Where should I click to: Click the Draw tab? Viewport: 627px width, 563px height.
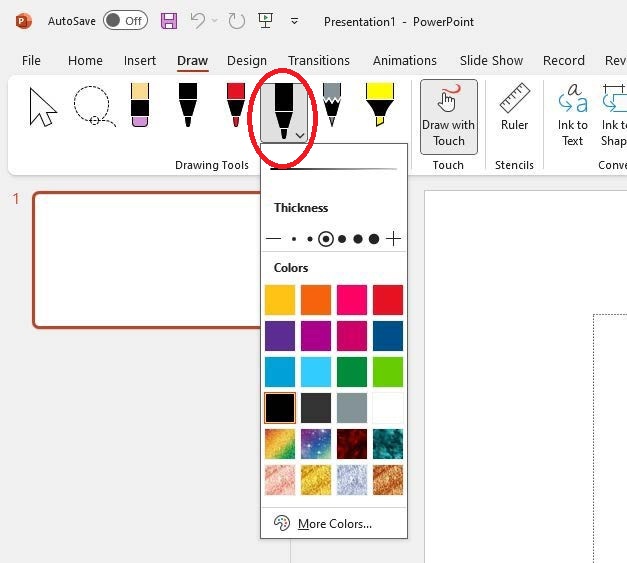click(192, 60)
